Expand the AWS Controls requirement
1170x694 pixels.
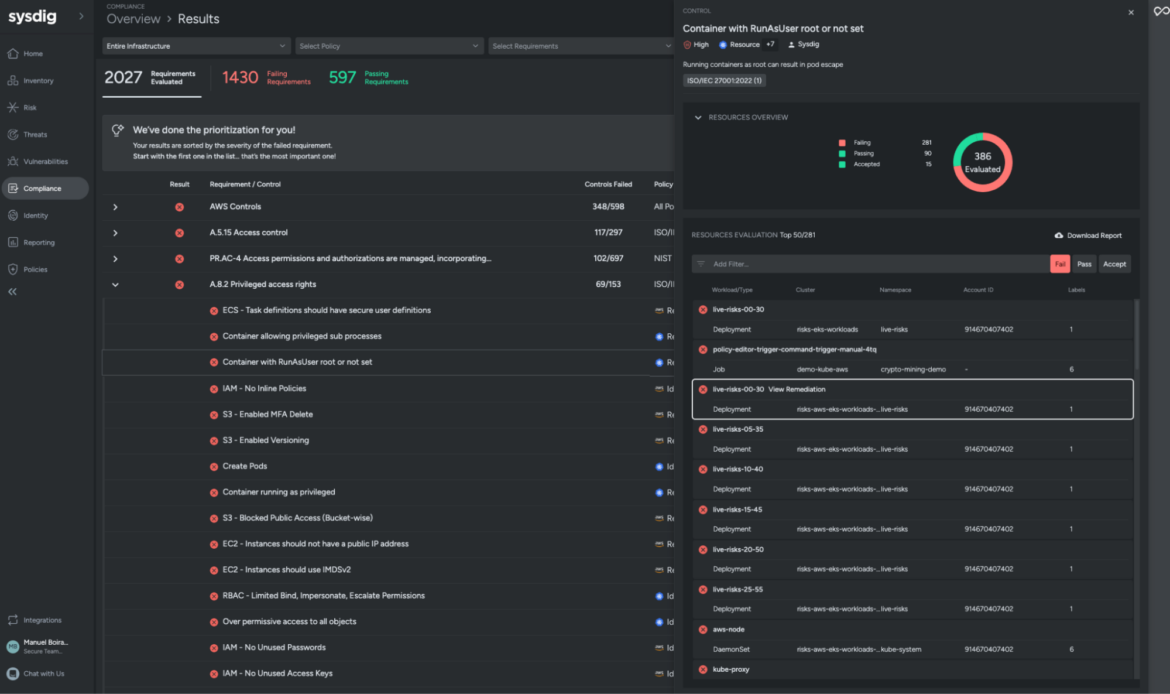pos(115,207)
